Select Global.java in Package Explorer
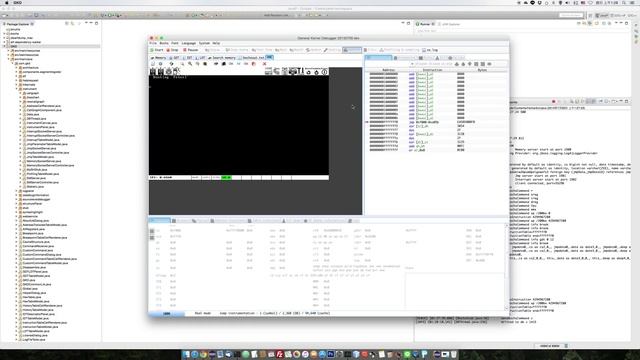Image resolution: width=640 pixels, height=360 pixels. (x=30, y=289)
